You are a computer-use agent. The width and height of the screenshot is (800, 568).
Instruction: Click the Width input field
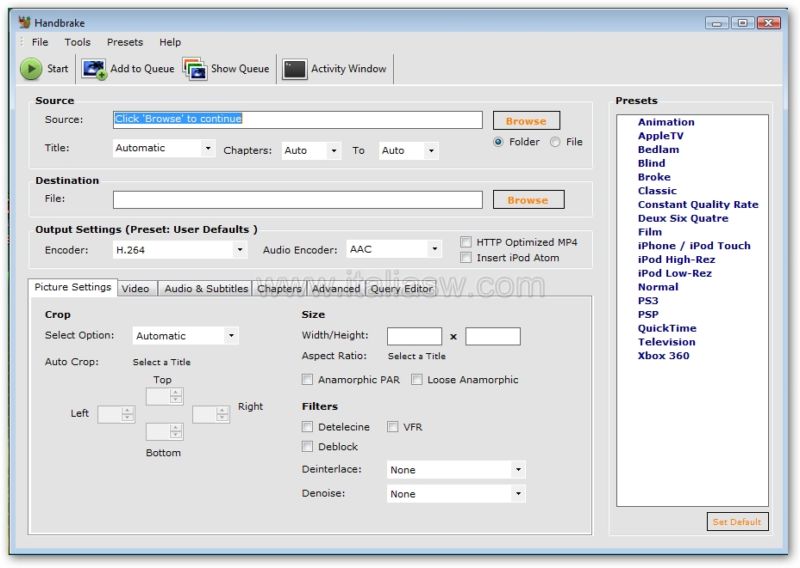coord(414,336)
